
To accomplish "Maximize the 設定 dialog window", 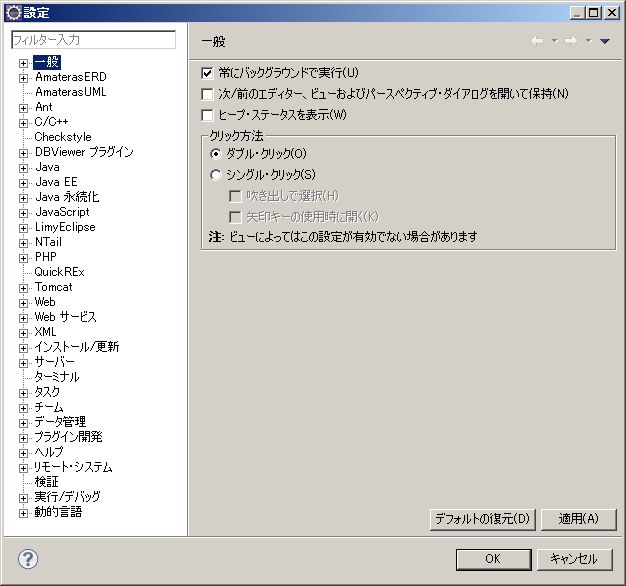I will click(x=594, y=13).
